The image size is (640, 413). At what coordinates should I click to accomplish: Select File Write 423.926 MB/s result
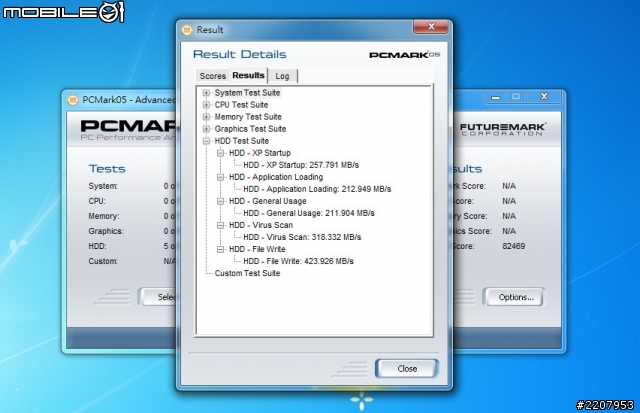click(x=298, y=262)
